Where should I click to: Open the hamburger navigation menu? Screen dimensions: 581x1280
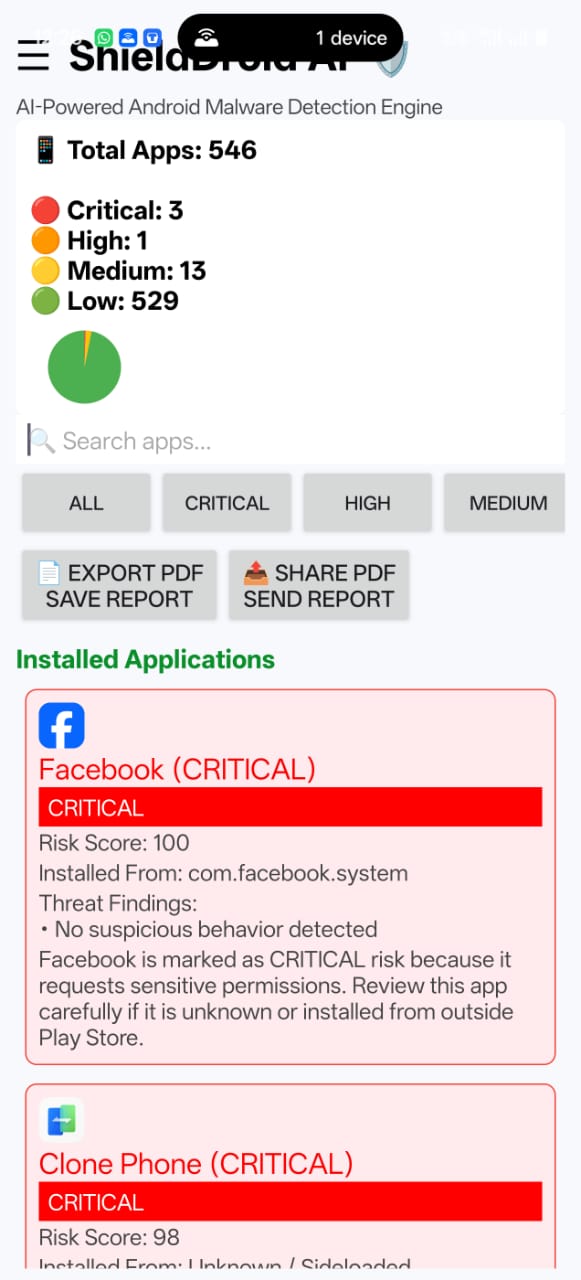[33, 56]
